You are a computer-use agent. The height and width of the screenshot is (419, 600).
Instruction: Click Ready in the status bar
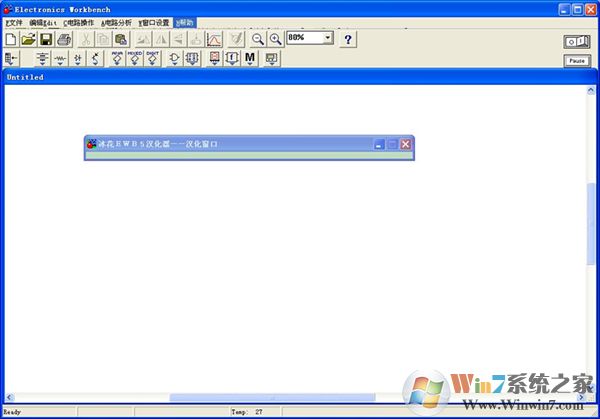click(12, 412)
